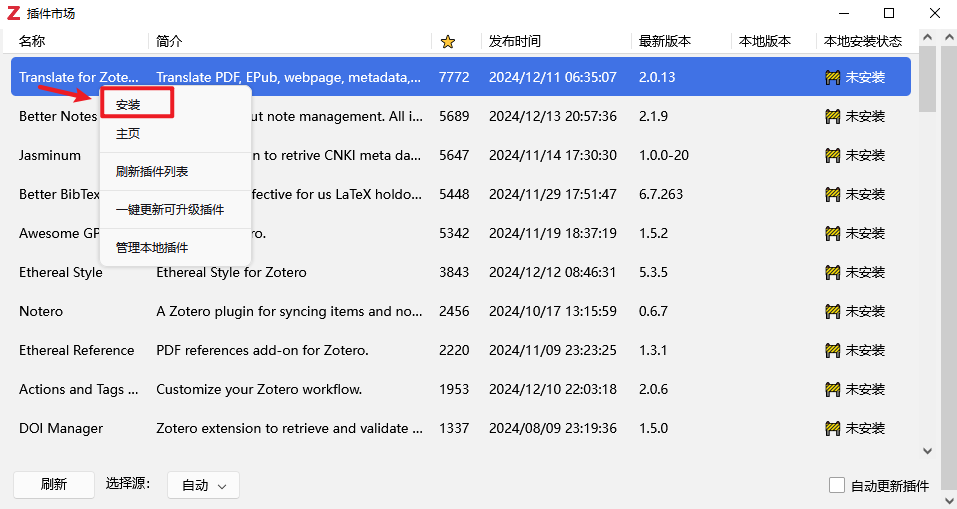Click the inner list scrollbar thumb
The width and height of the screenshot is (957, 509).
pos(928,79)
